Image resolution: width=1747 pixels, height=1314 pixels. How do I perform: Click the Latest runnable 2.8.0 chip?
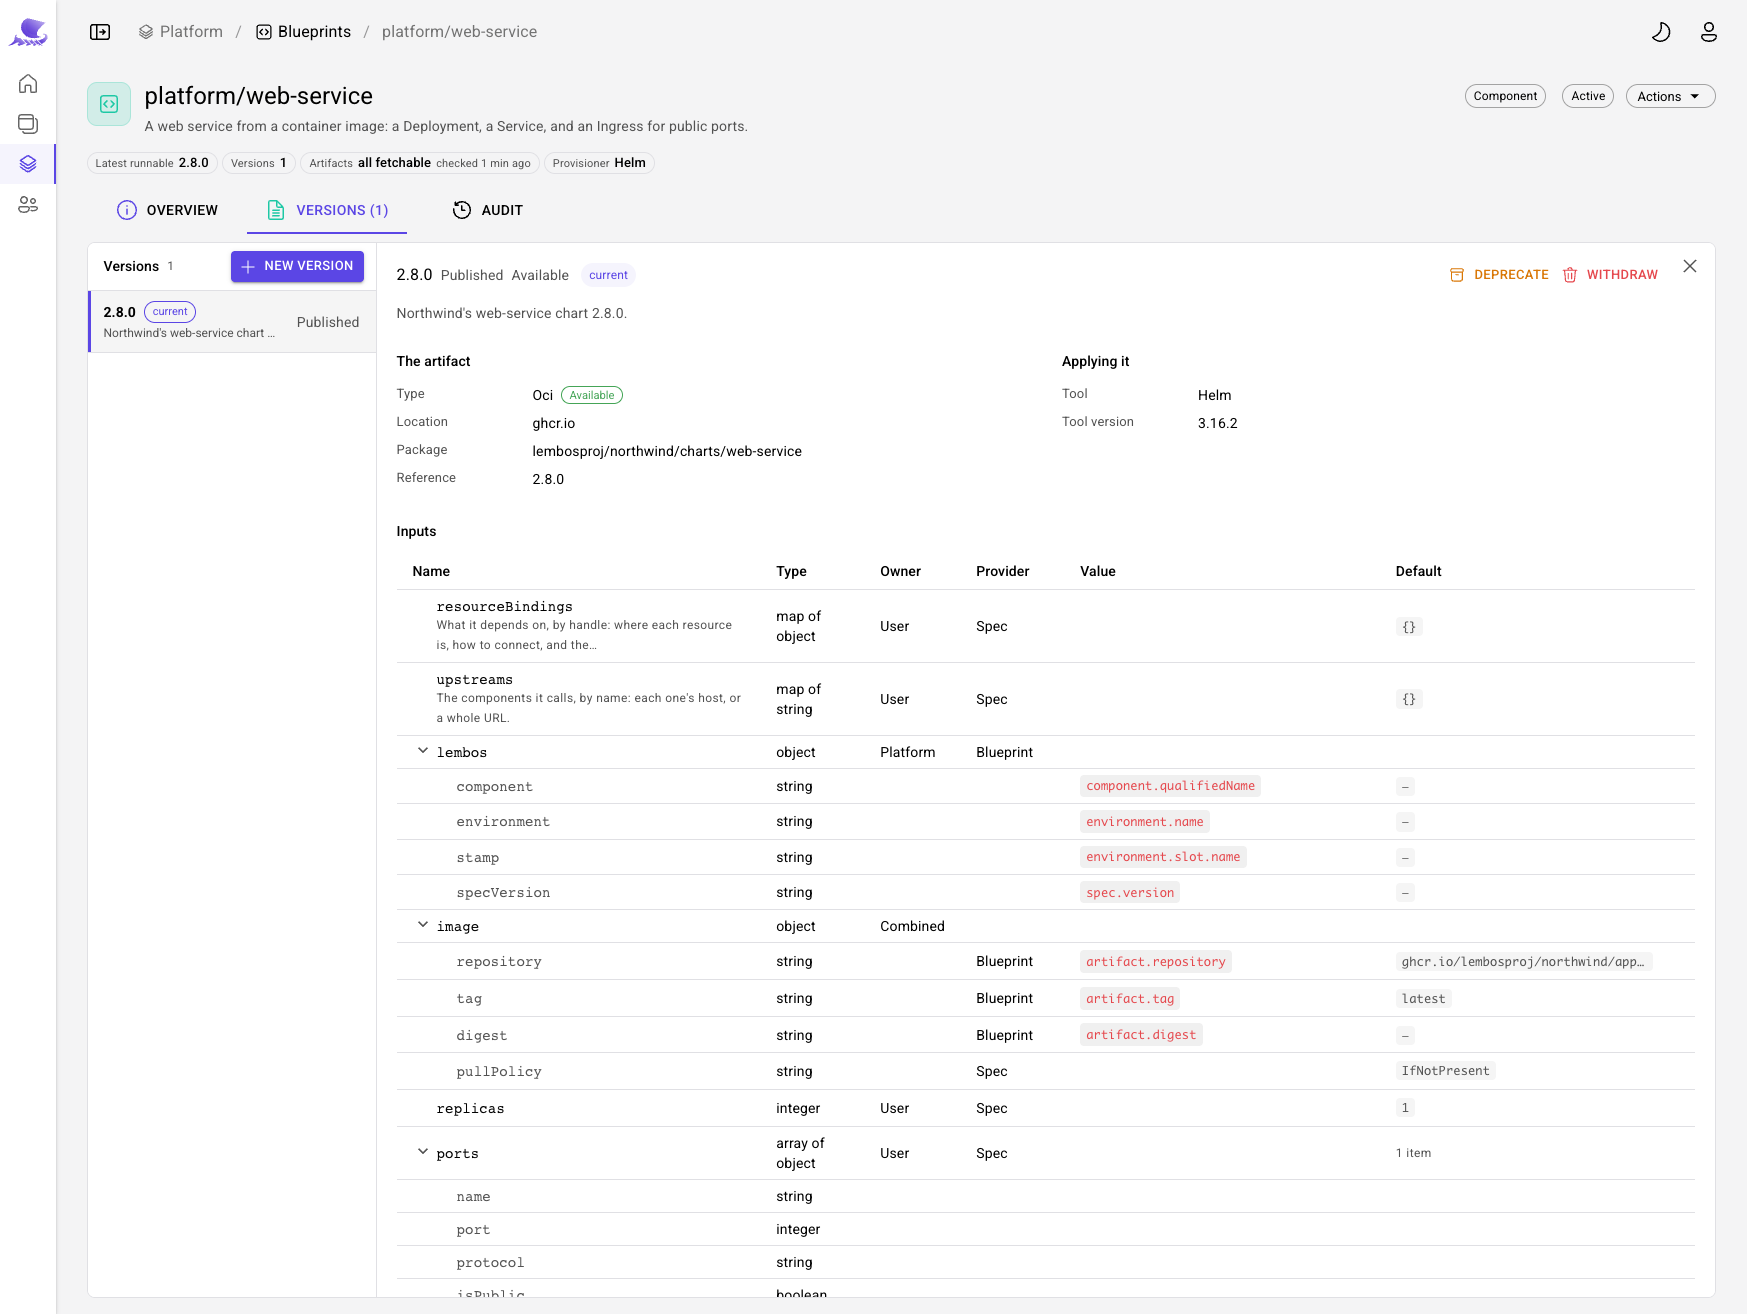click(x=152, y=163)
